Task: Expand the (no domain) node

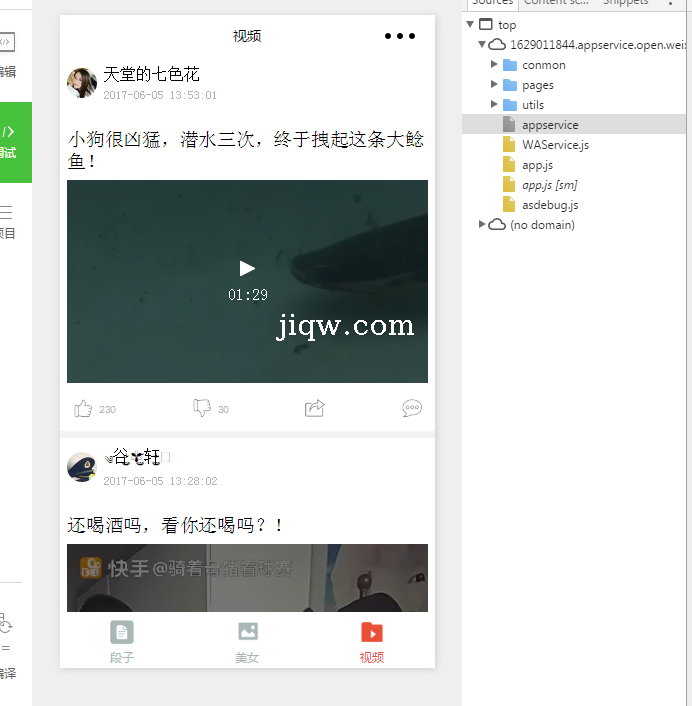Action: pyautogui.click(x=482, y=225)
